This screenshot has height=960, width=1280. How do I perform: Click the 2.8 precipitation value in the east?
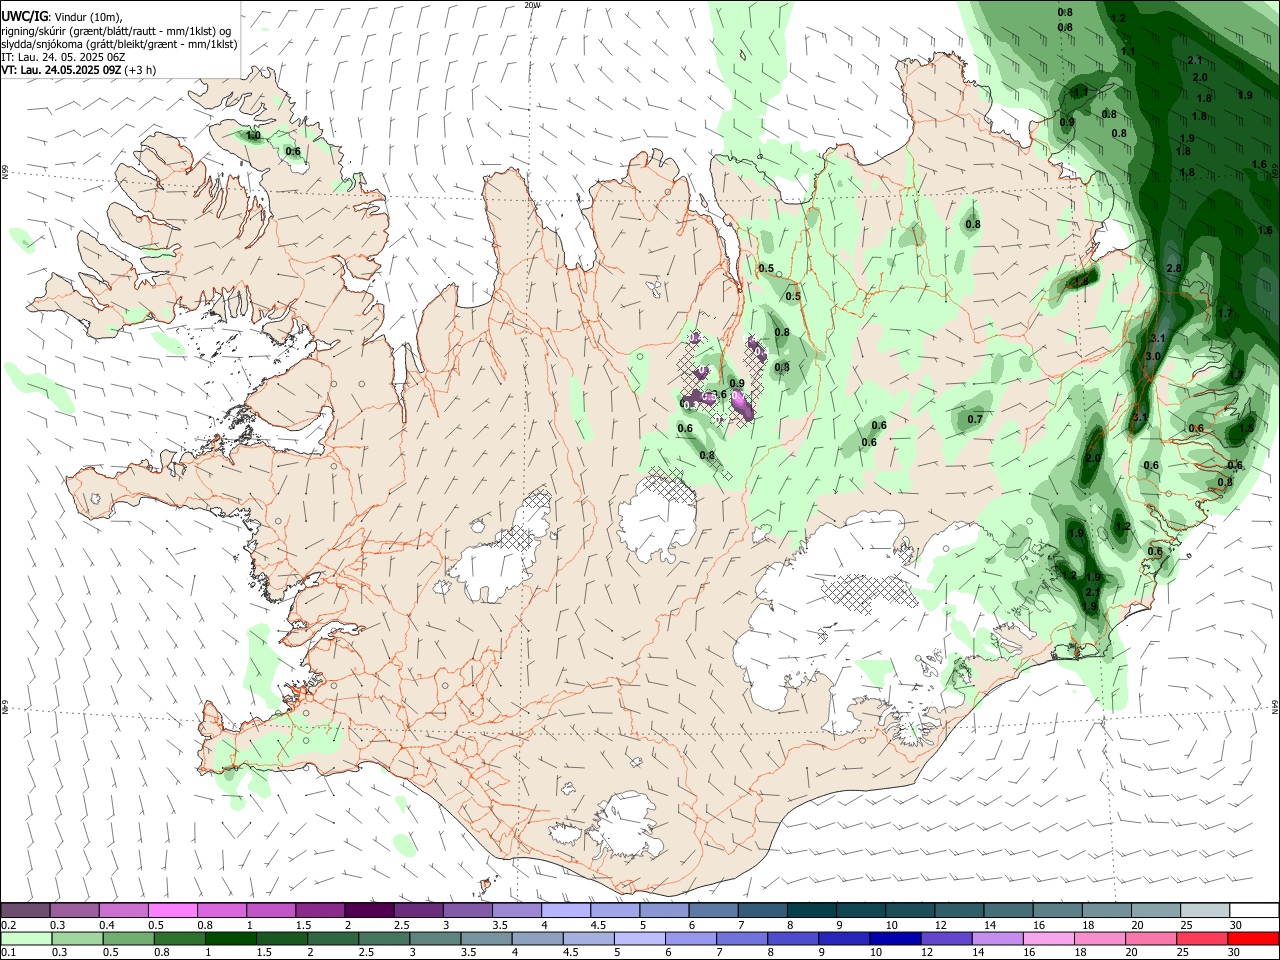(x=1174, y=268)
